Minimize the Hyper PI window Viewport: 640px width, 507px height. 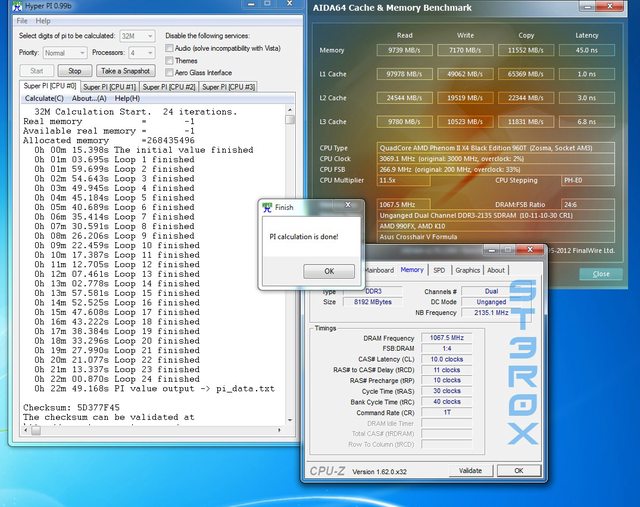[x=251, y=4]
